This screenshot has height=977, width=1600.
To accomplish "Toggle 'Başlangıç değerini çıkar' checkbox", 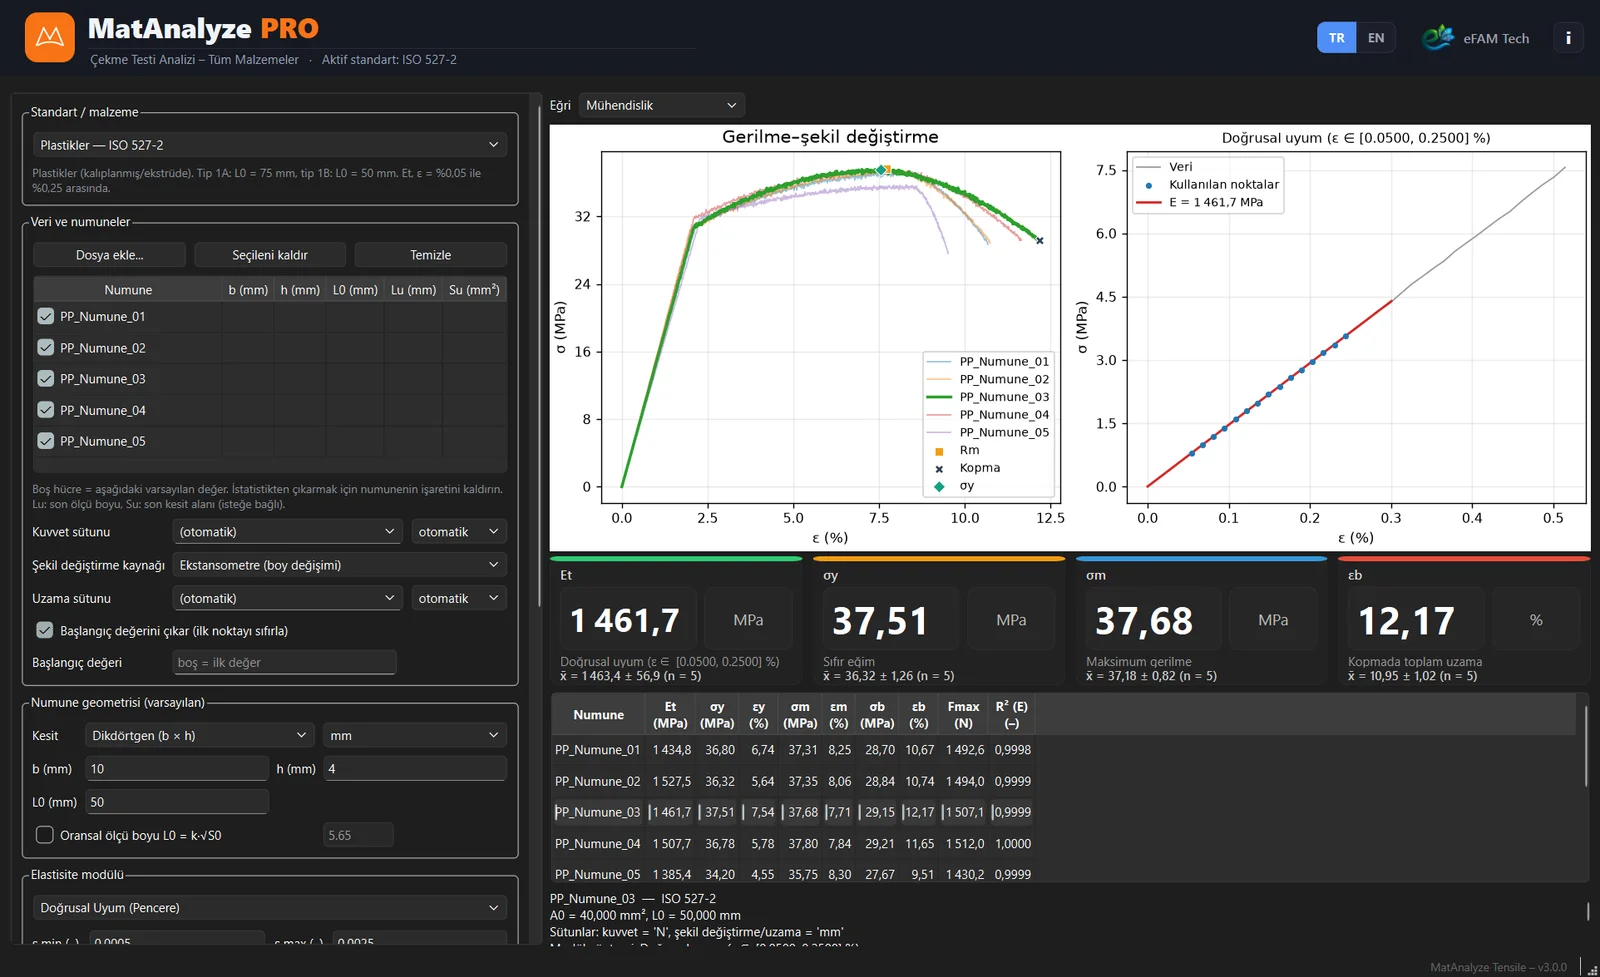I will [x=45, y=631].
